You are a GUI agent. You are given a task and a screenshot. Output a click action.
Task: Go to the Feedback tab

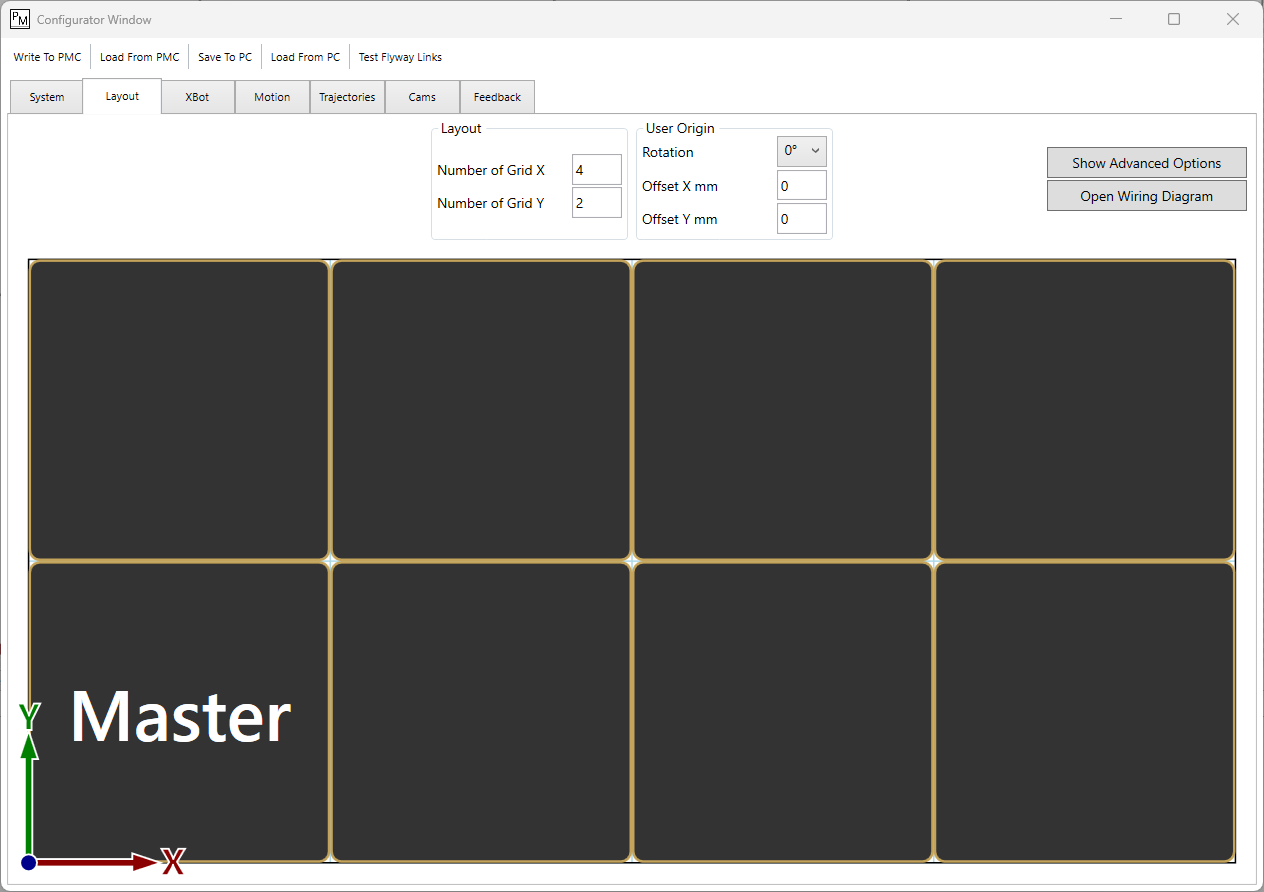click(497, 97)
